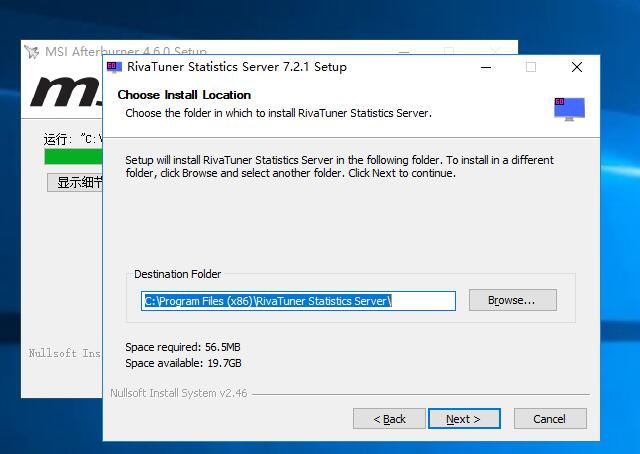
Task: Minimize the RivaTuner Setup window
Action: pyautogui.click(x=486, y=67)
